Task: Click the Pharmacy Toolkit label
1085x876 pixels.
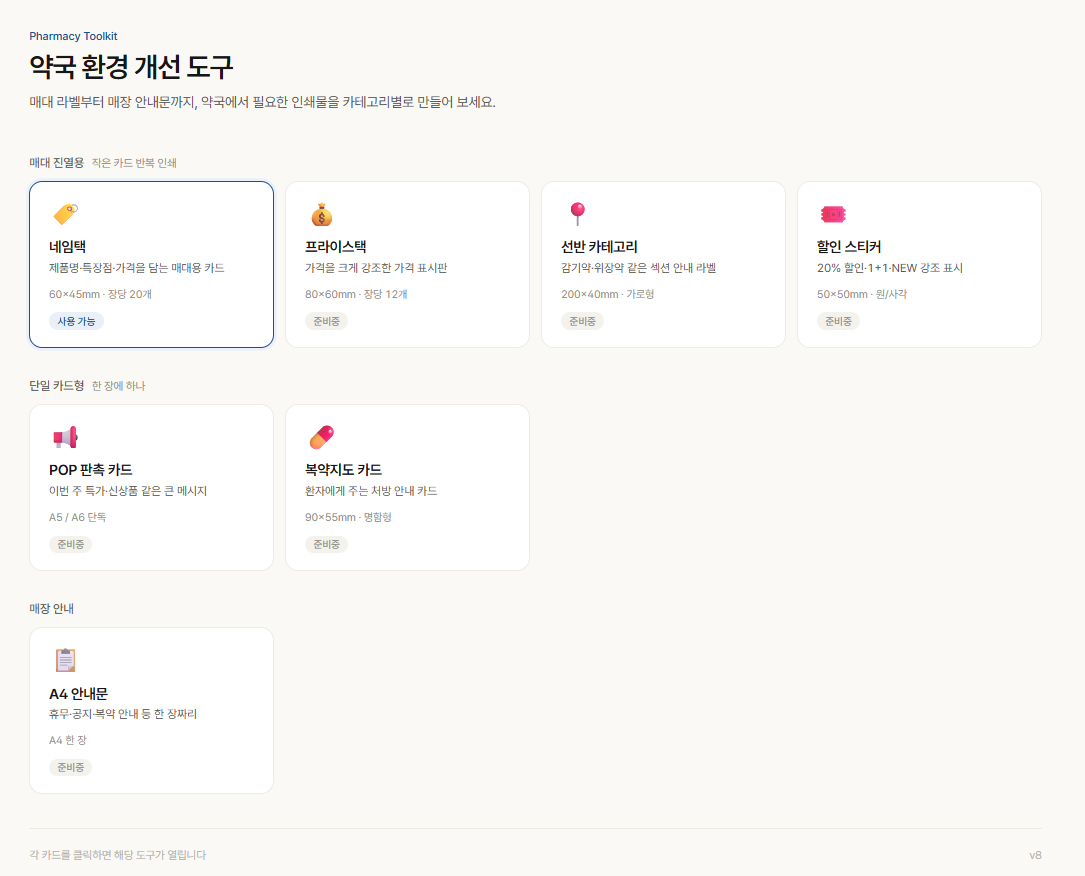Action: coord(73,36)
